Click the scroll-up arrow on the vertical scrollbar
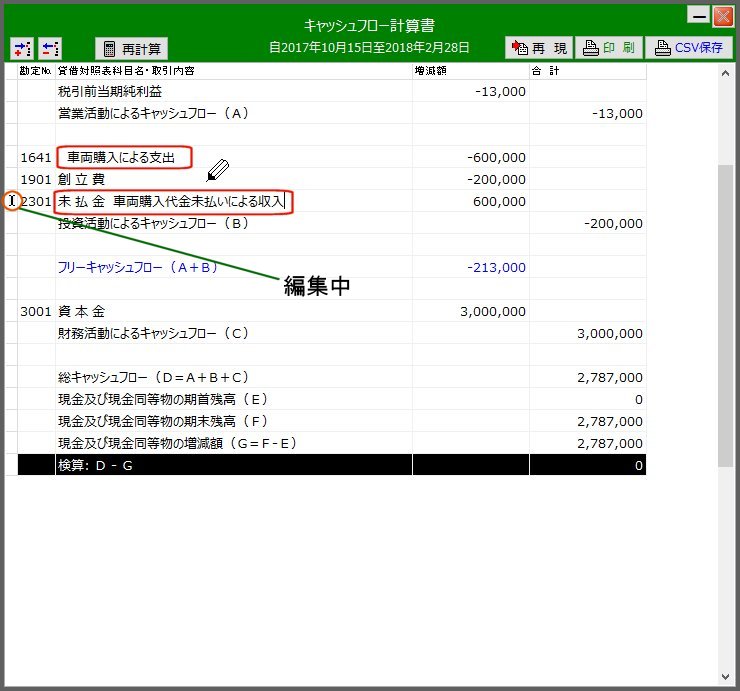 pyautogui.click(x=726, y=73)
